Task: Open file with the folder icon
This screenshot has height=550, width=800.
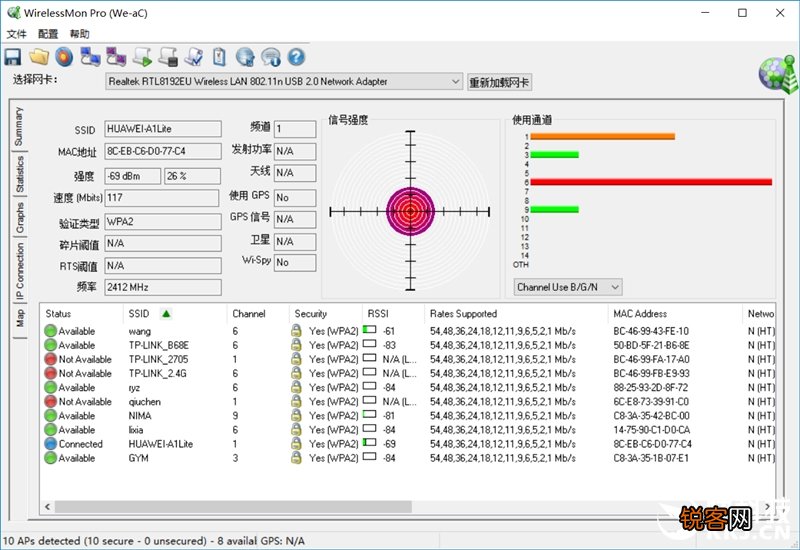Action: click(39, 57)
